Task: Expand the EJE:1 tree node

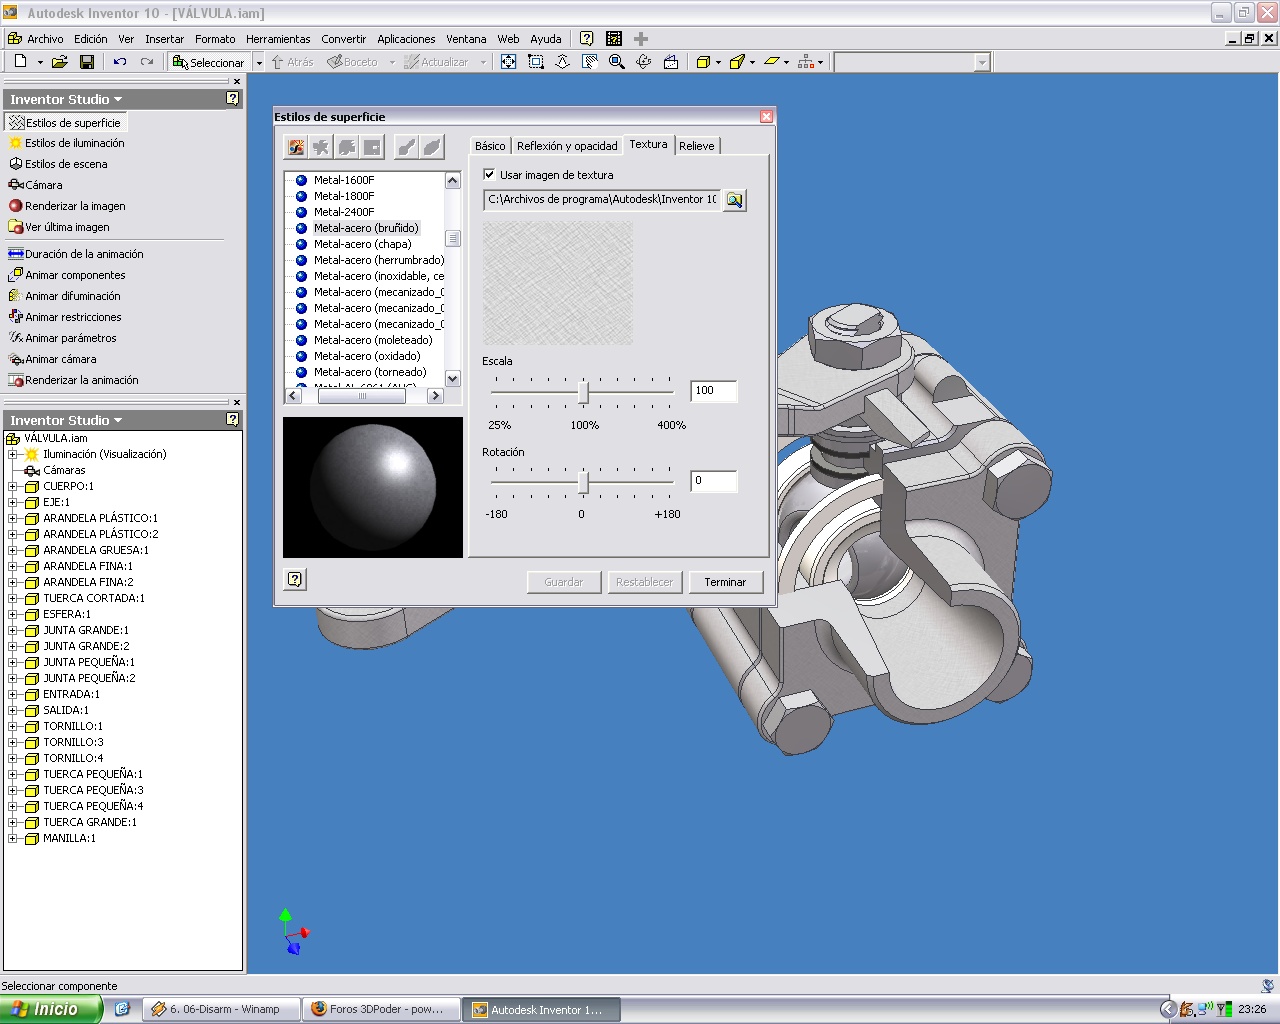Action: click(x=13, y=502)
